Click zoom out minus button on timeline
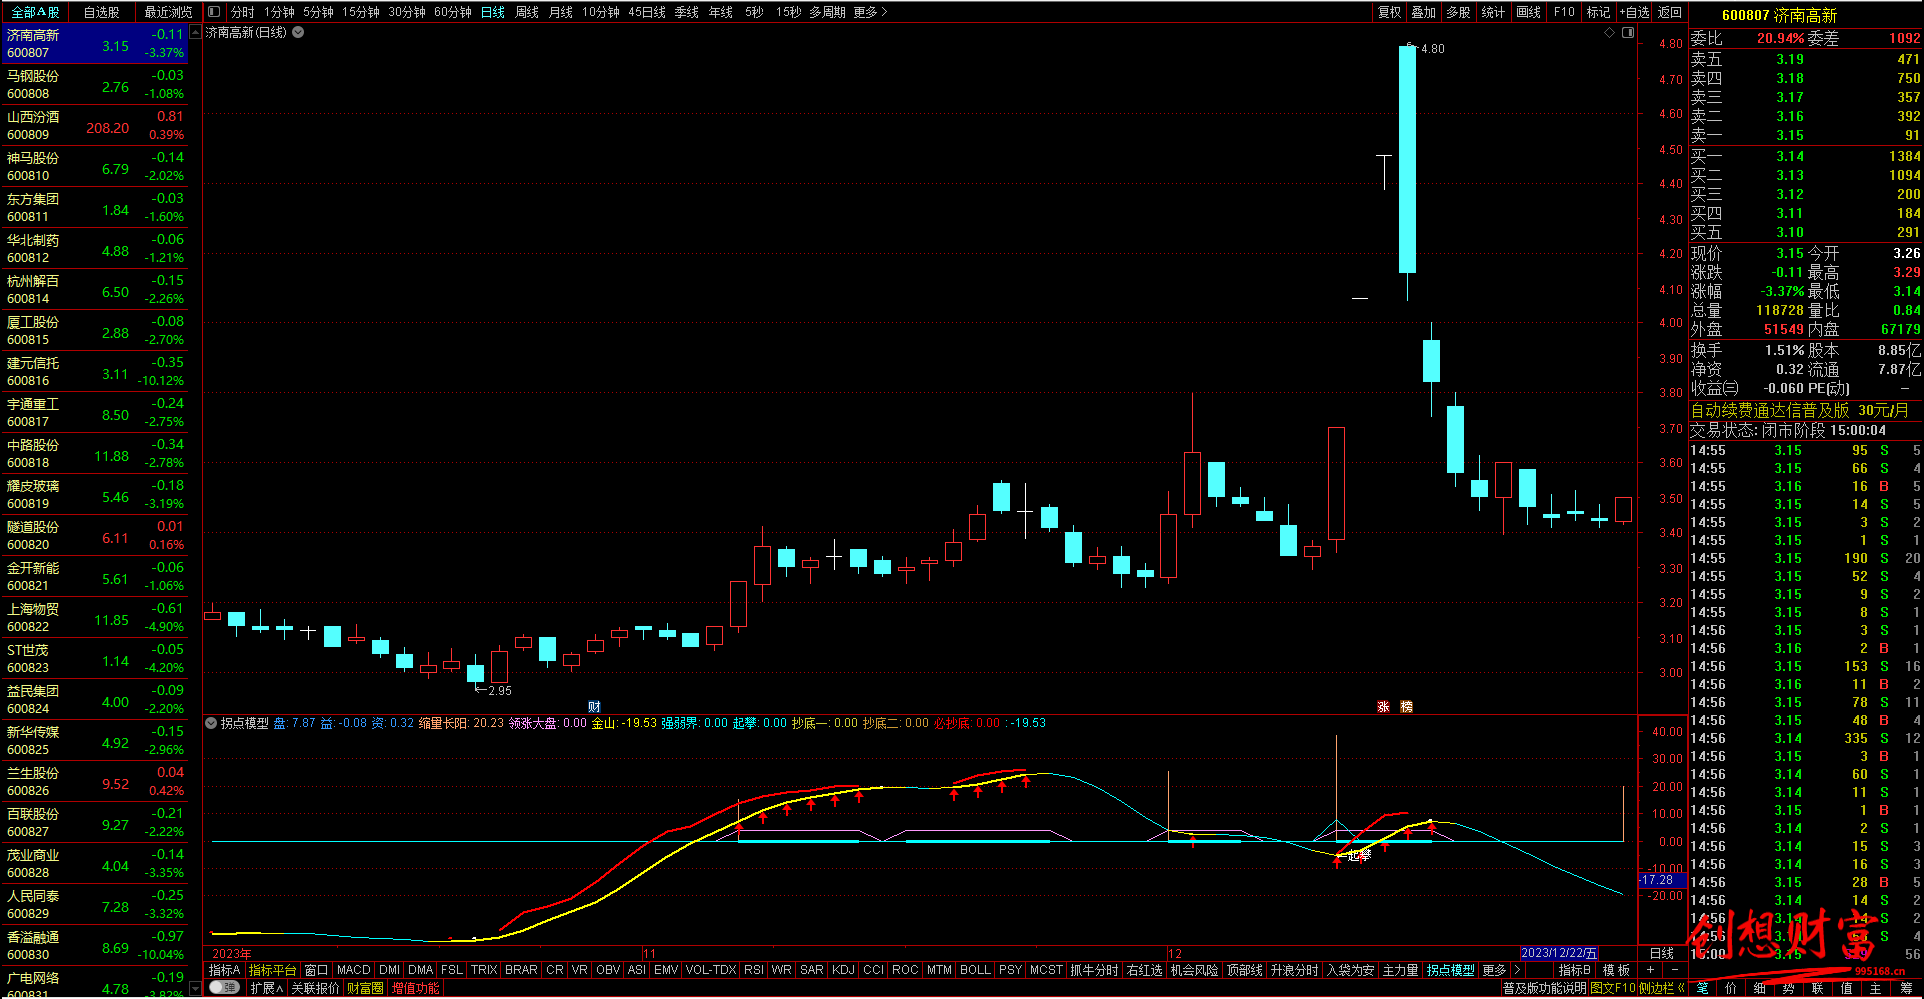The height and width of the screenshot is (999, 1924). coord(1674,970)
